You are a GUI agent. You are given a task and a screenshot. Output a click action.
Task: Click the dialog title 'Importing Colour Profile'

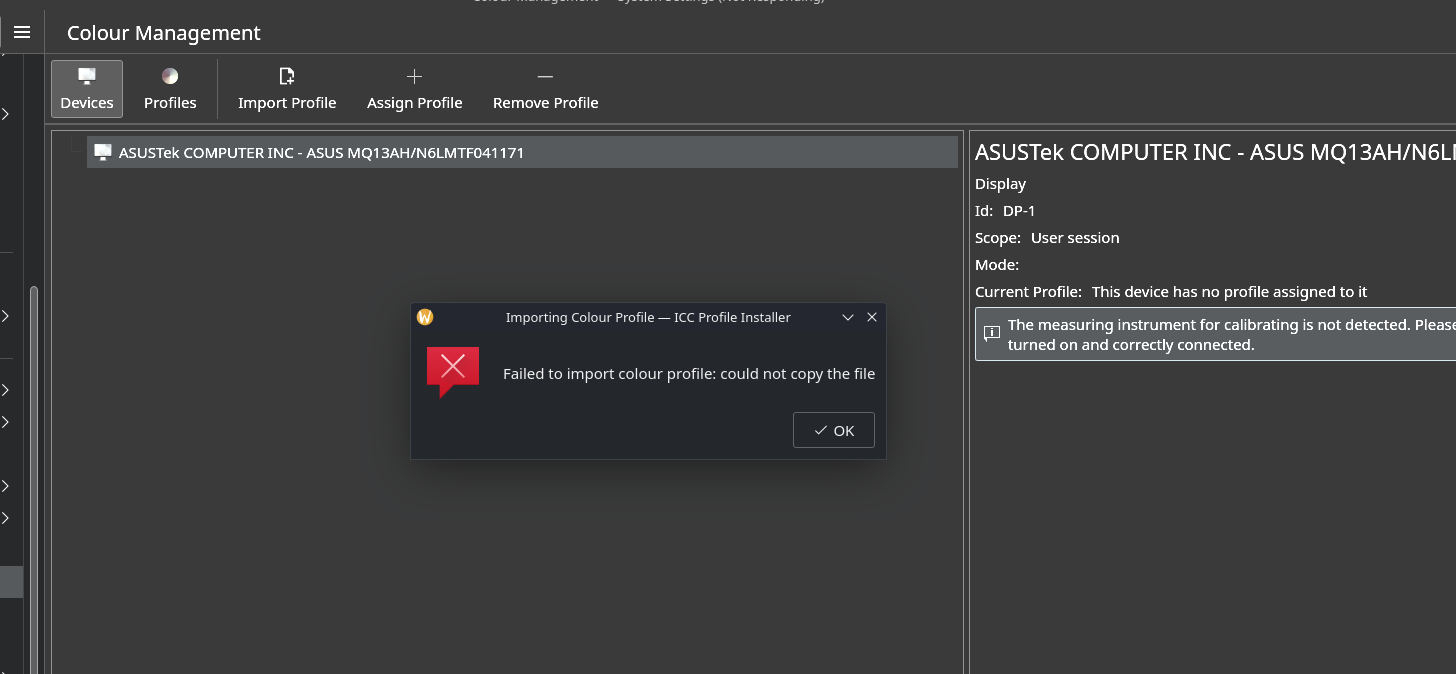pos(648,317)
